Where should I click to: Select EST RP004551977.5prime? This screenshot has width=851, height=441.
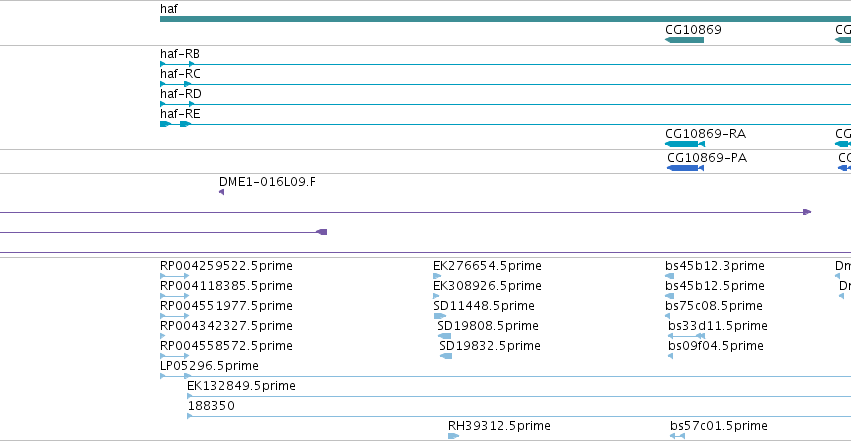click(x=226, y=306)
